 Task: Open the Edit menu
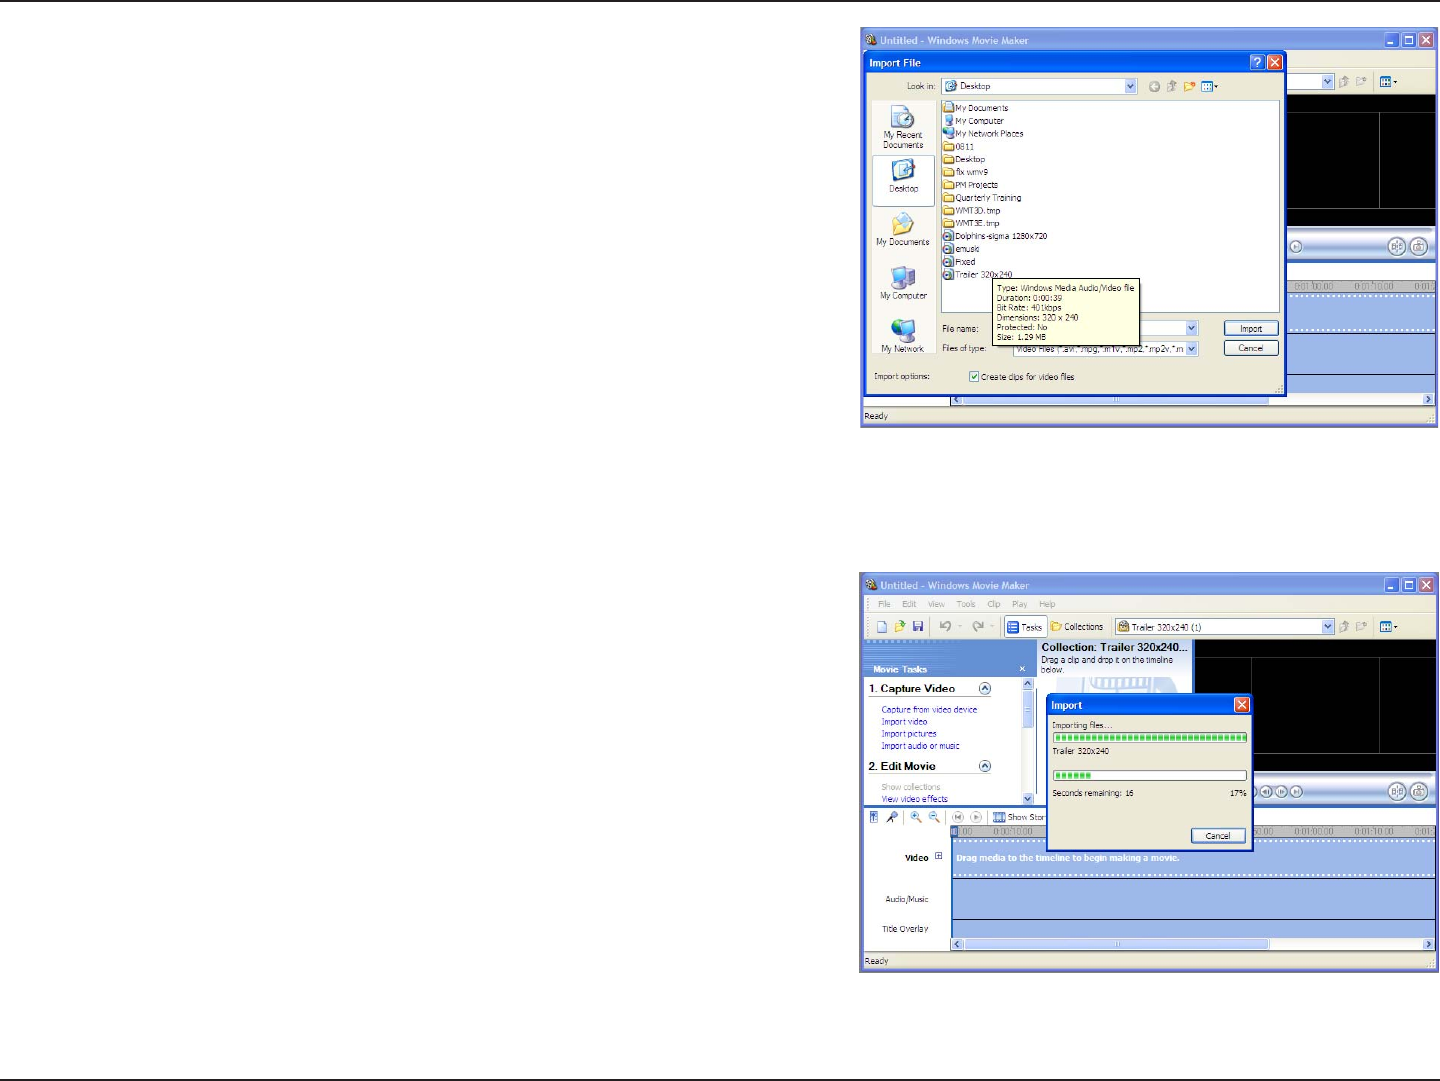click(x=909, y=604)
